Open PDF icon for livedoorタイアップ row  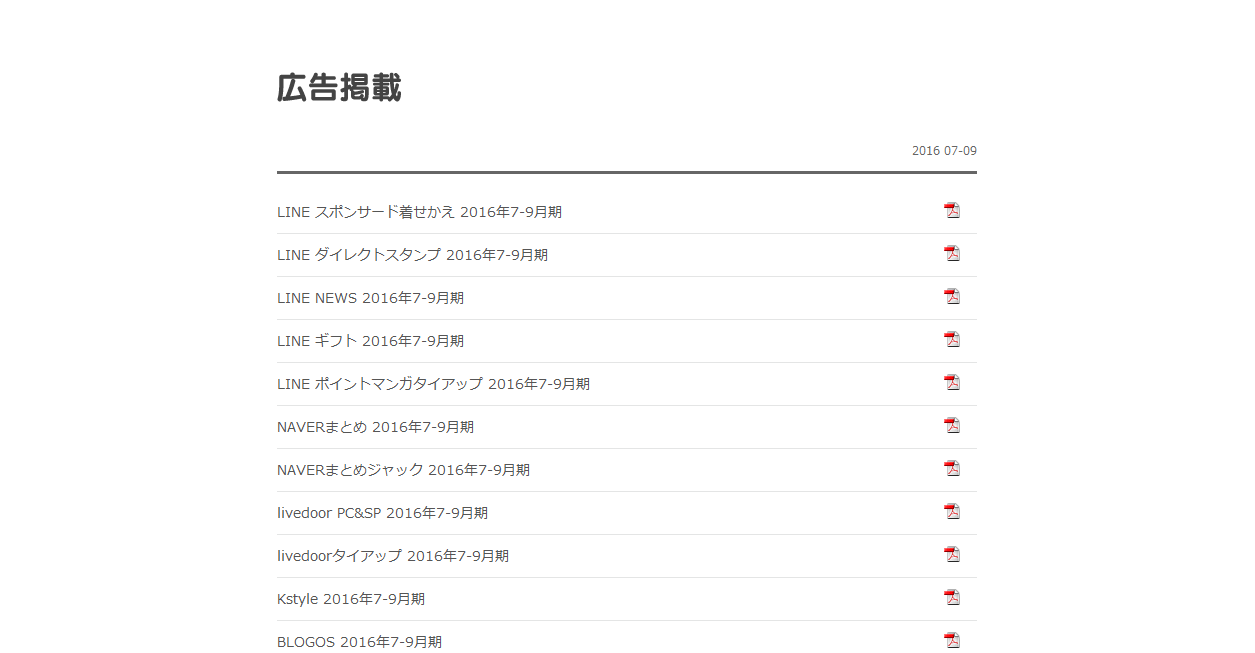952,554
